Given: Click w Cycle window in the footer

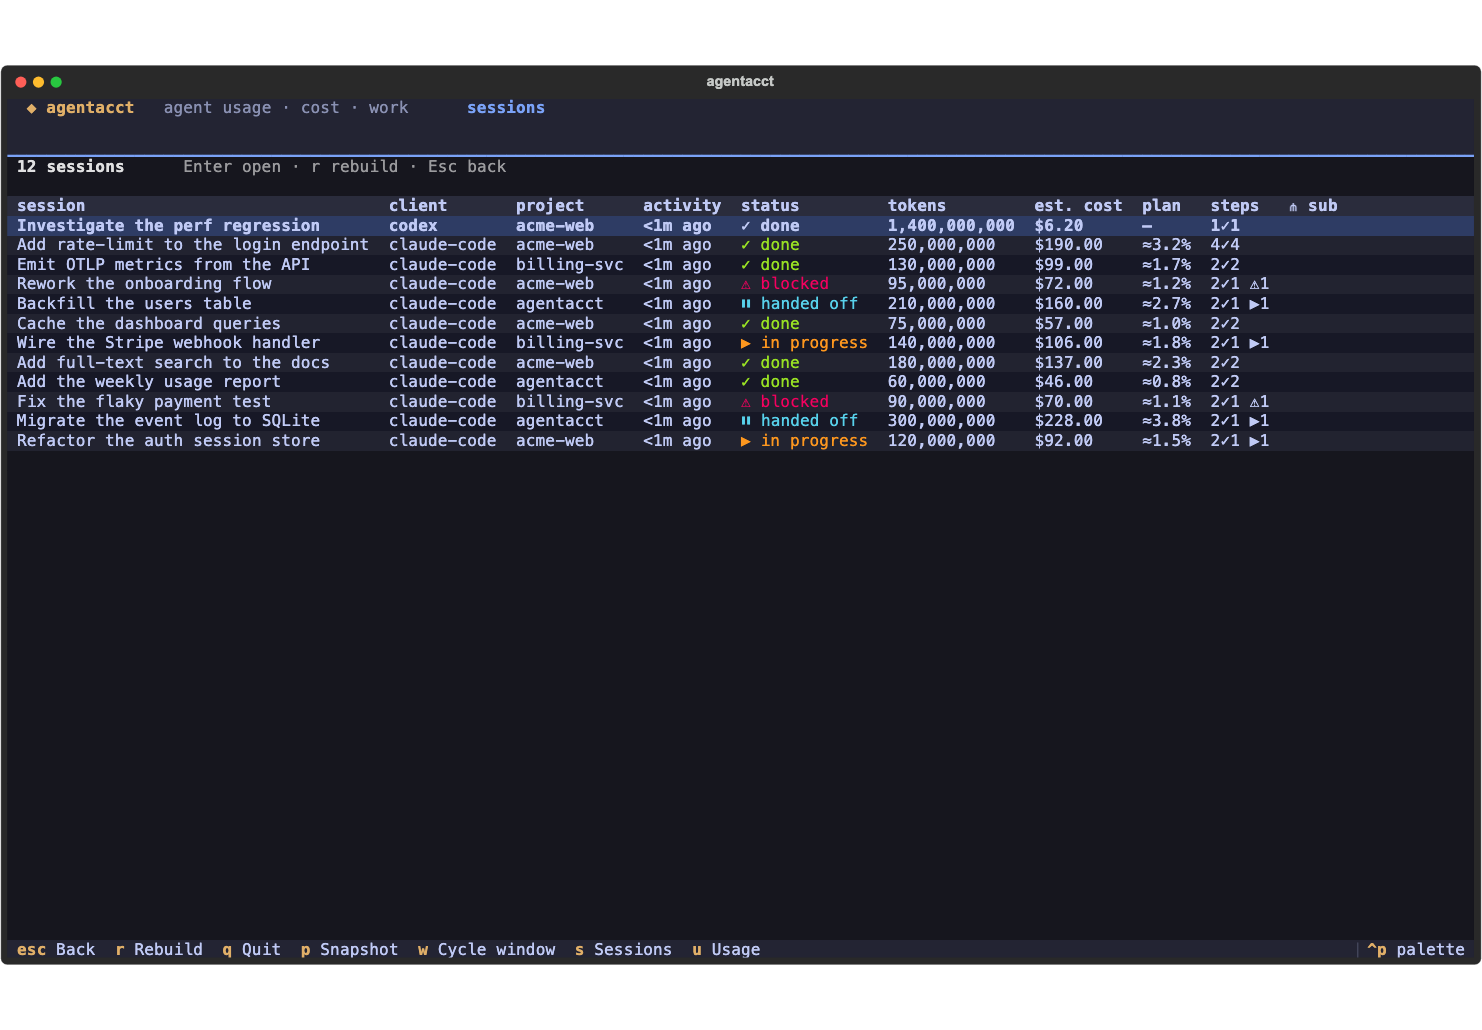Looking at the screenshot, I should 486,950.
